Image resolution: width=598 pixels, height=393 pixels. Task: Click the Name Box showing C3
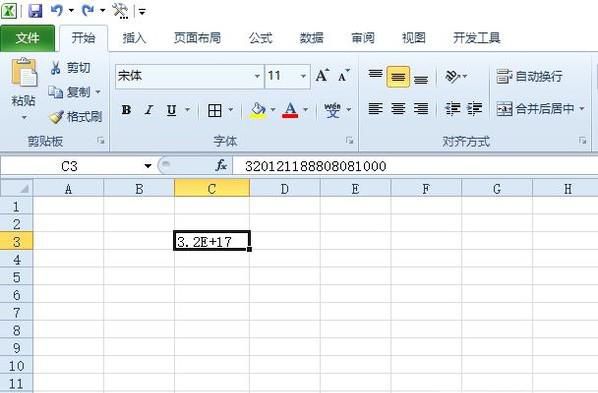(x=70, y=166)
